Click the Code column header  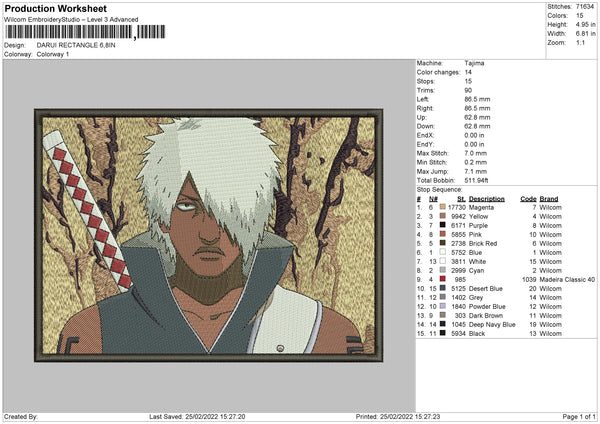pyautogui.click(x=529, y=198)
